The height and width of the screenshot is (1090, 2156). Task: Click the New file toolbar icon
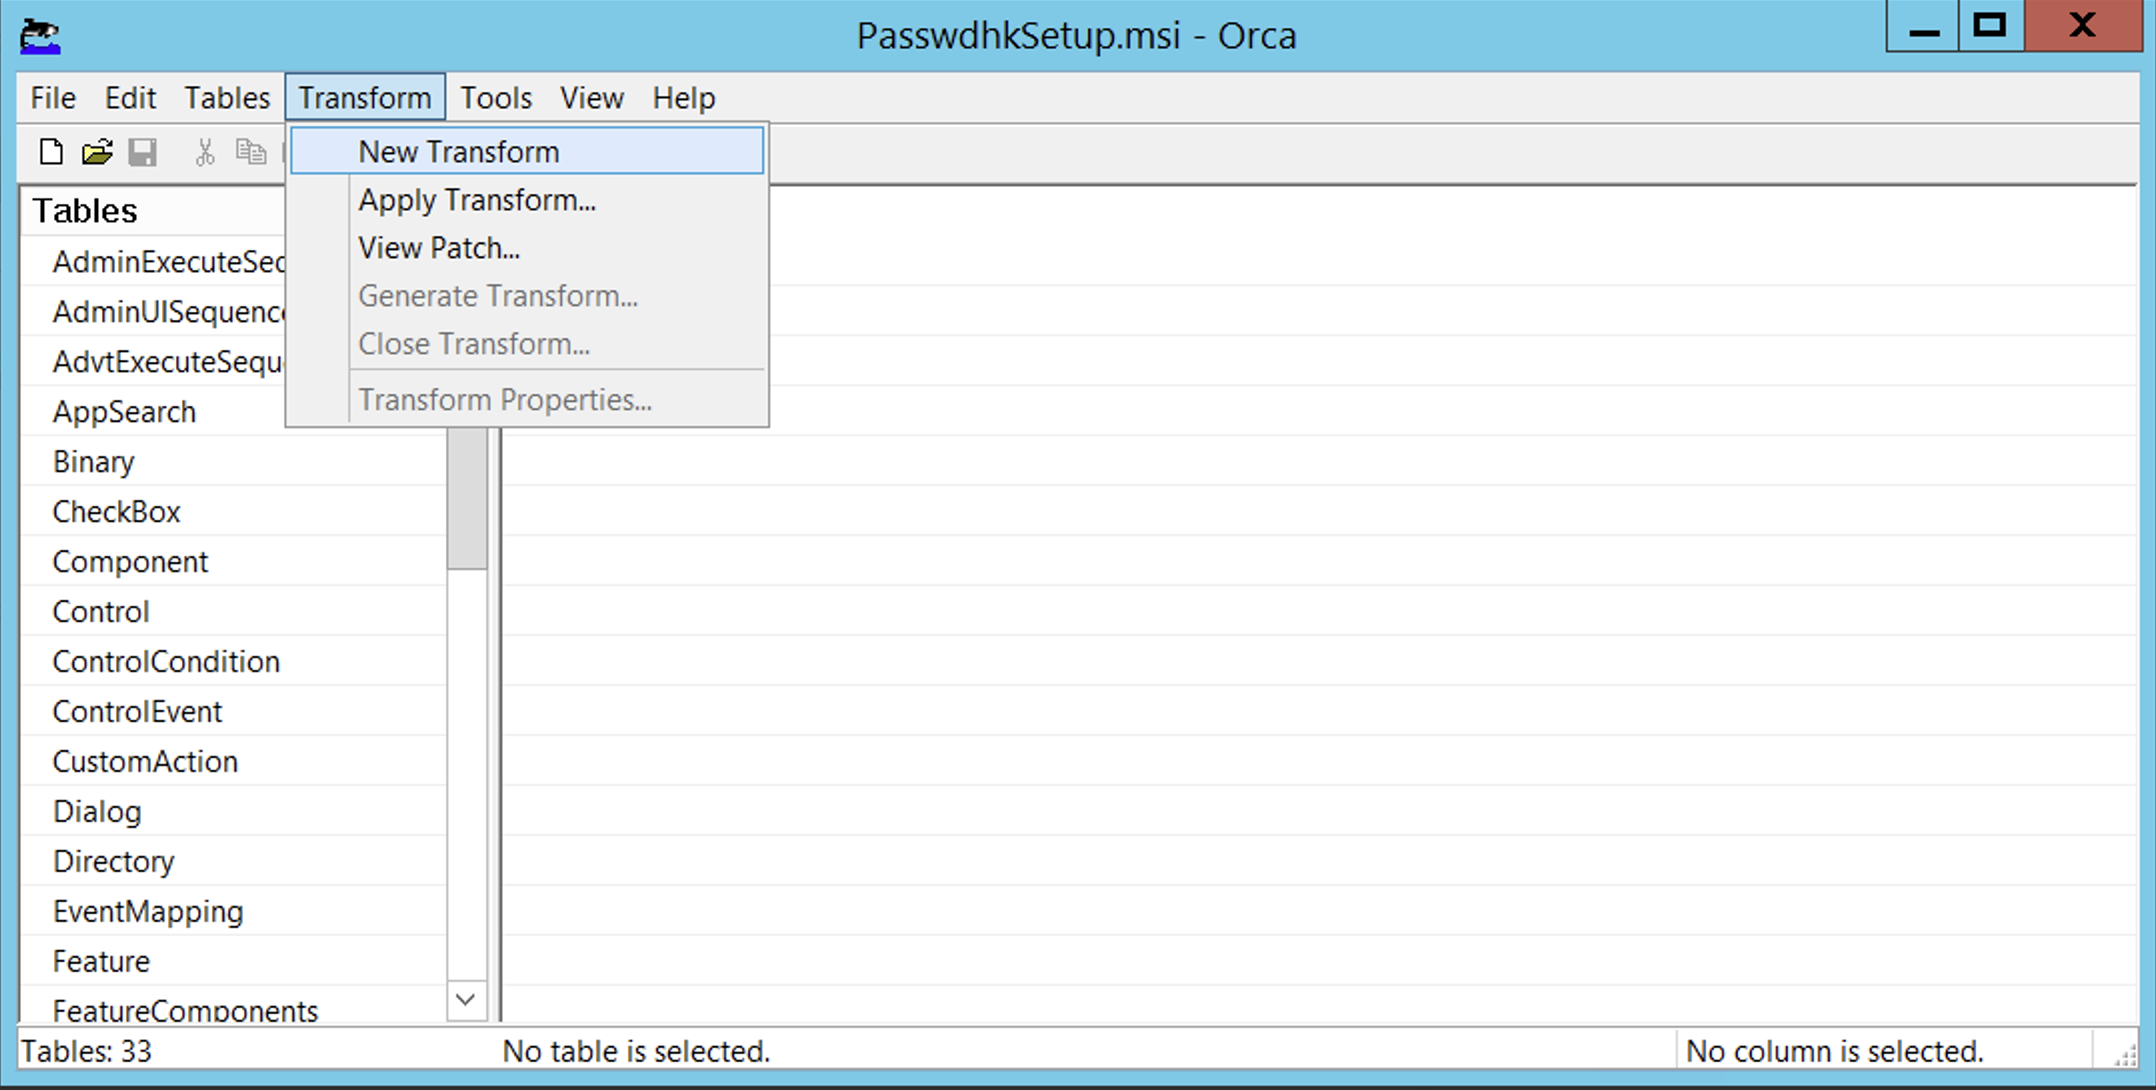pos(51,152)
